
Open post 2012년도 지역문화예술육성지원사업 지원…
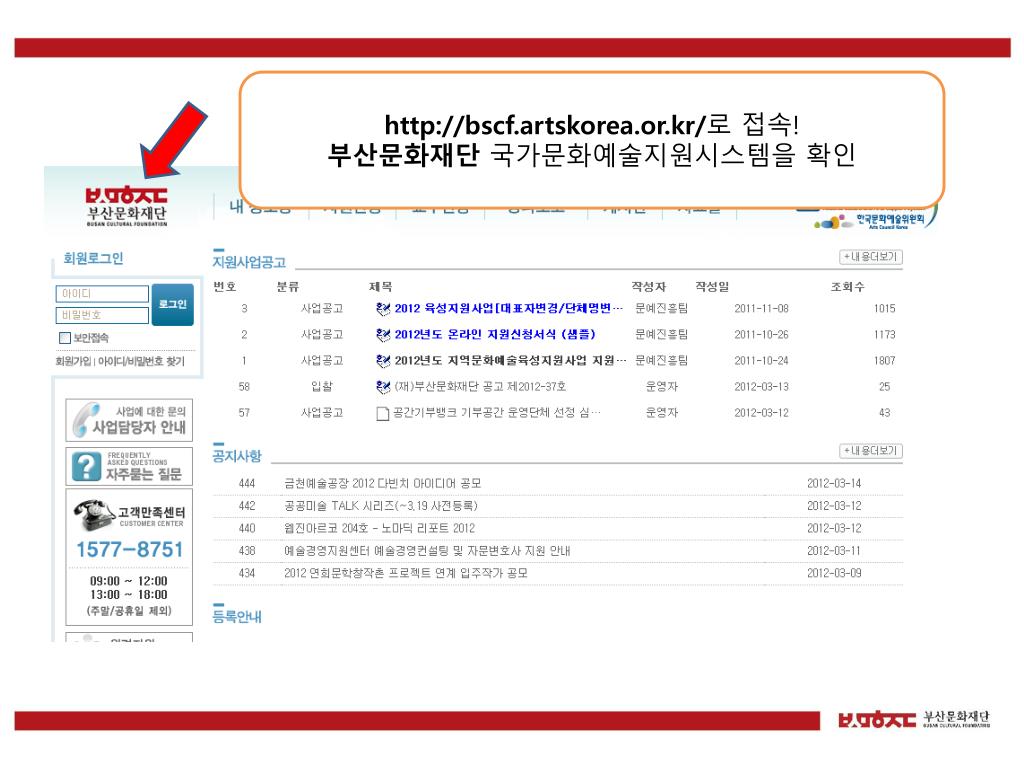point(510,360)
